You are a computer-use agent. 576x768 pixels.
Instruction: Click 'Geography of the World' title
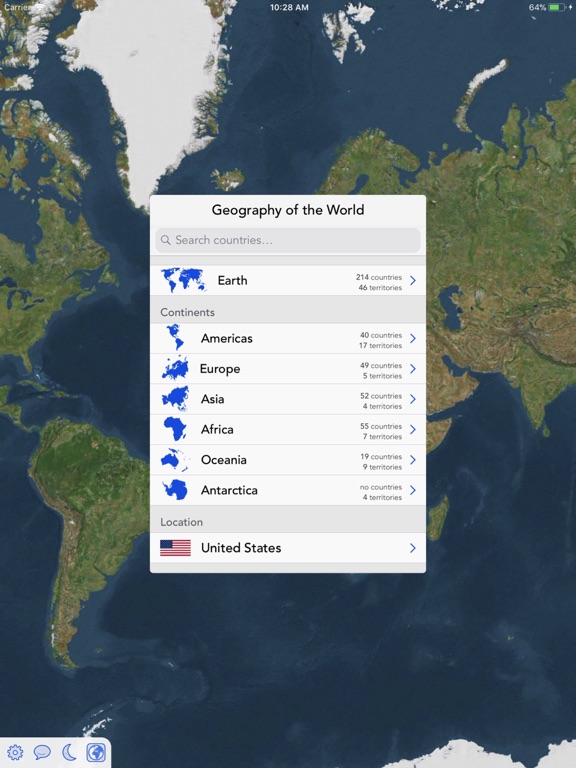click(288, 210)
